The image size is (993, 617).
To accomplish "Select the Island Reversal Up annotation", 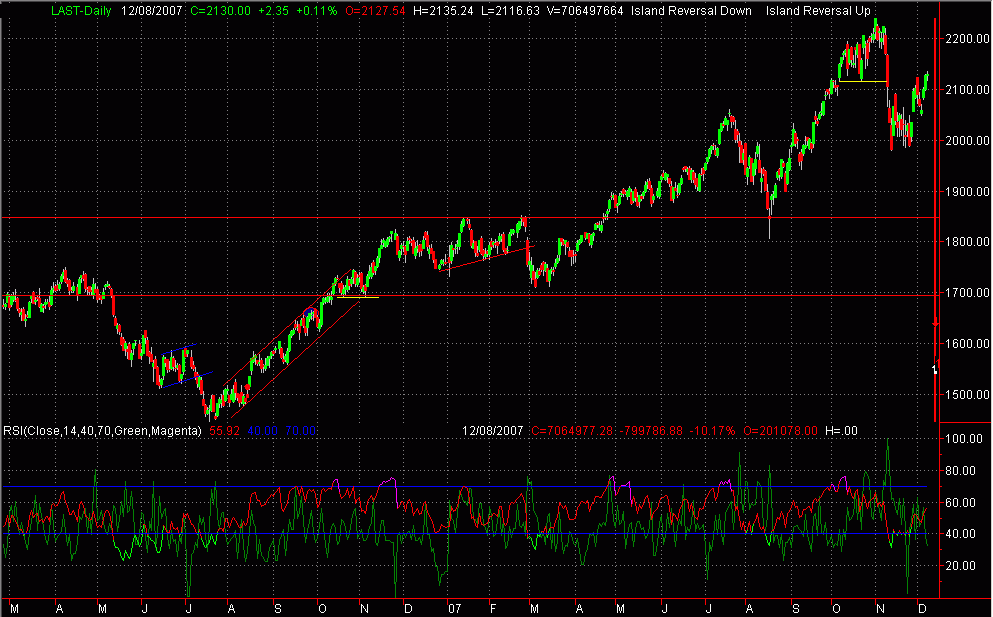I will pos(822,11).
